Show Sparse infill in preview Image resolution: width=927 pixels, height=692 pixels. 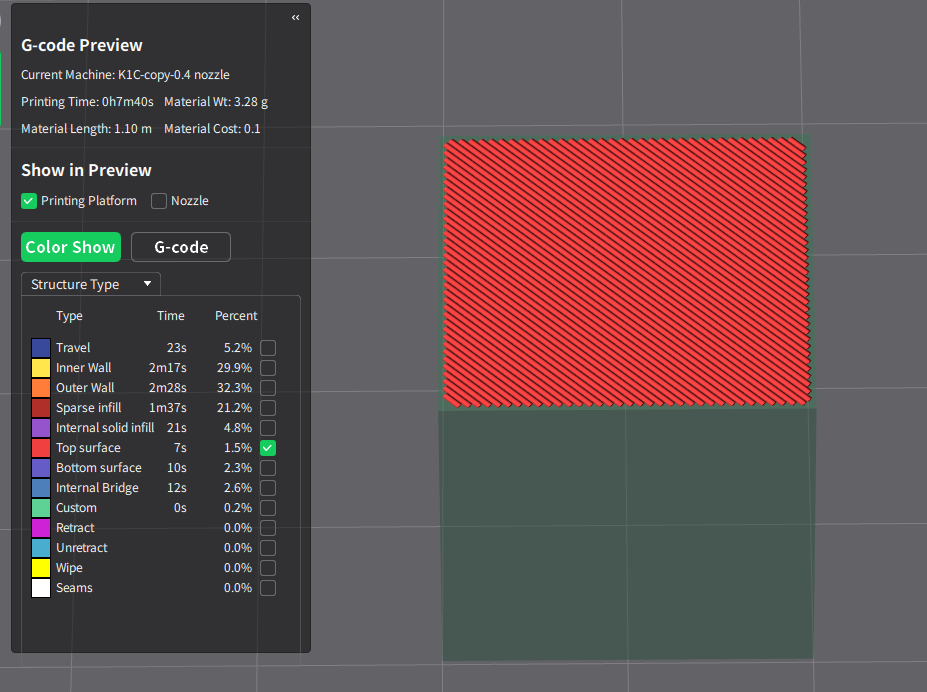[x=268, y=408]
